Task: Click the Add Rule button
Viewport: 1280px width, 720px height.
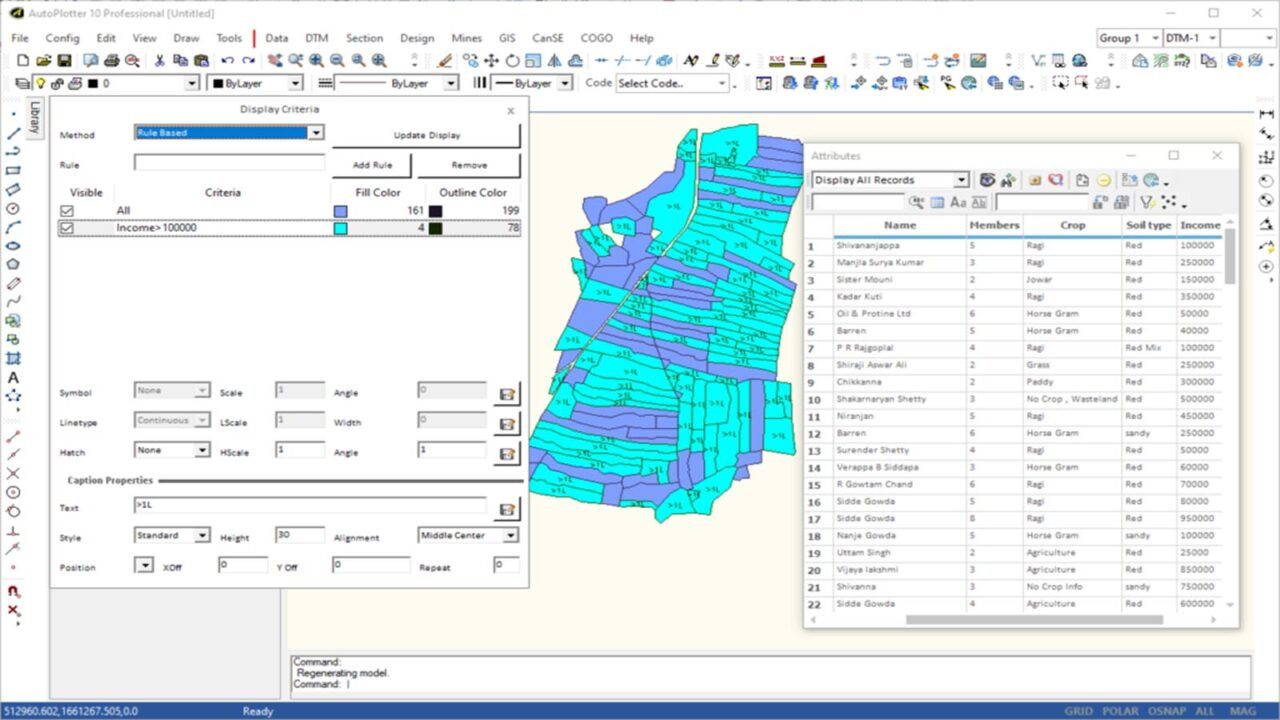Action: pos(373,165)
